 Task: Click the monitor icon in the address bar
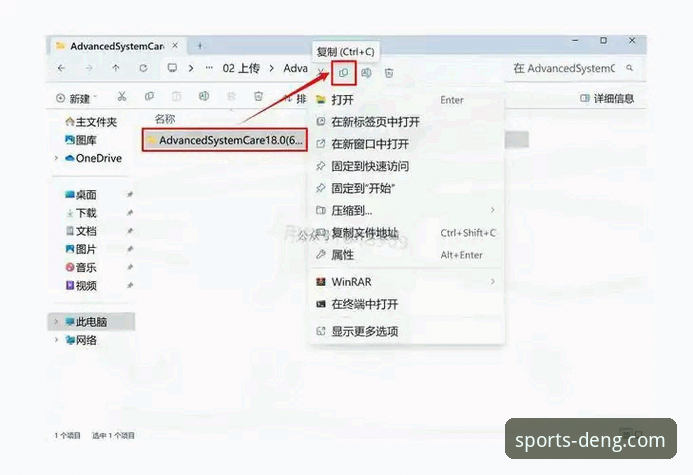point(172,68)
